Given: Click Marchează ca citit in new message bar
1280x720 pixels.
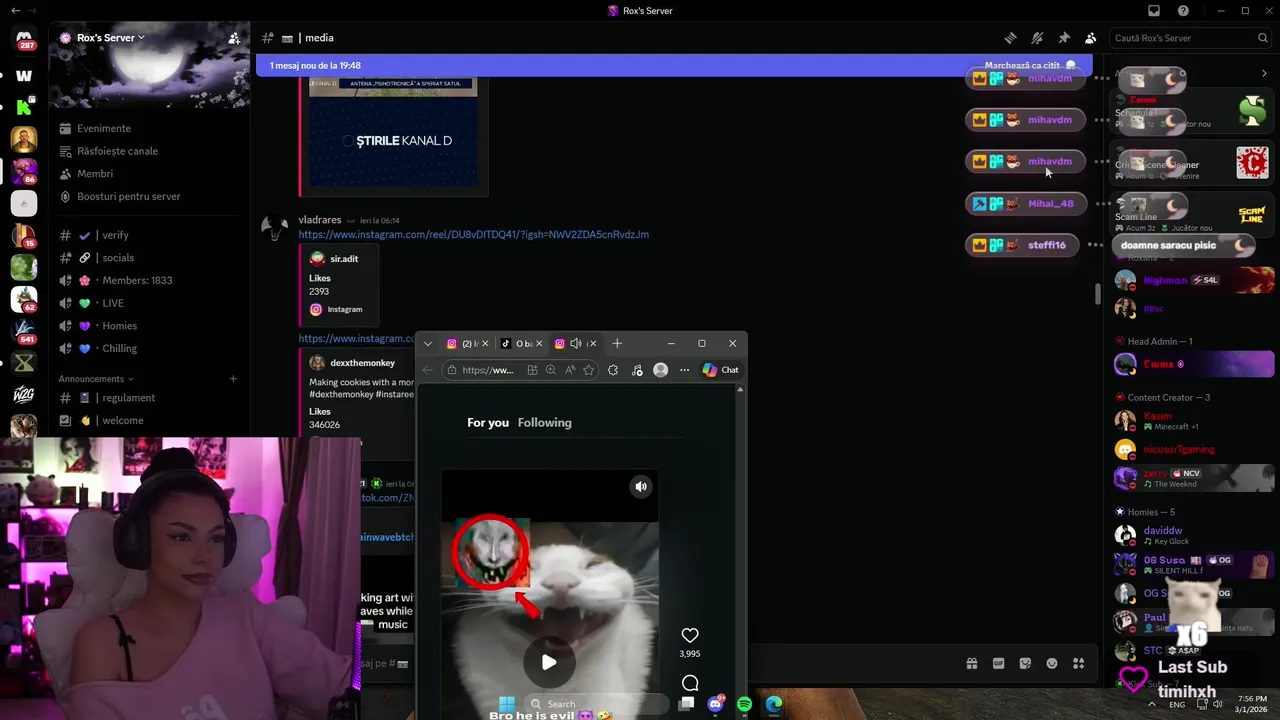Looking at the screenshot, I should tap(1029, 65).
